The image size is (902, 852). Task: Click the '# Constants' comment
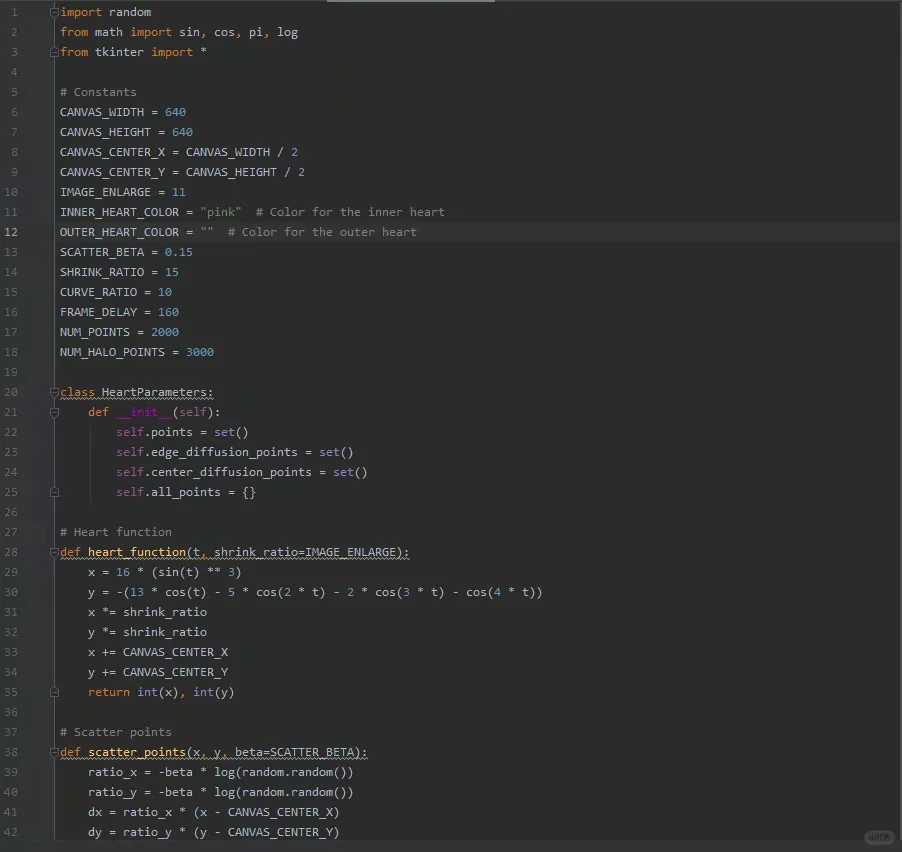[x=98, y=92]
